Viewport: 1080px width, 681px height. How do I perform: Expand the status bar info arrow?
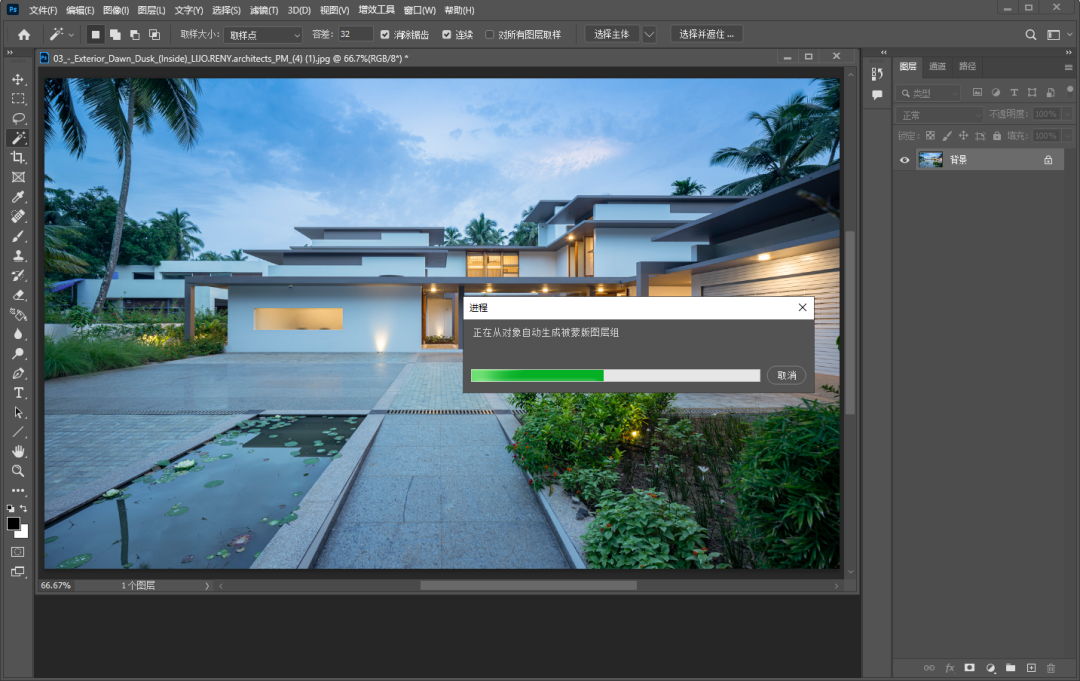coord(207,586)
